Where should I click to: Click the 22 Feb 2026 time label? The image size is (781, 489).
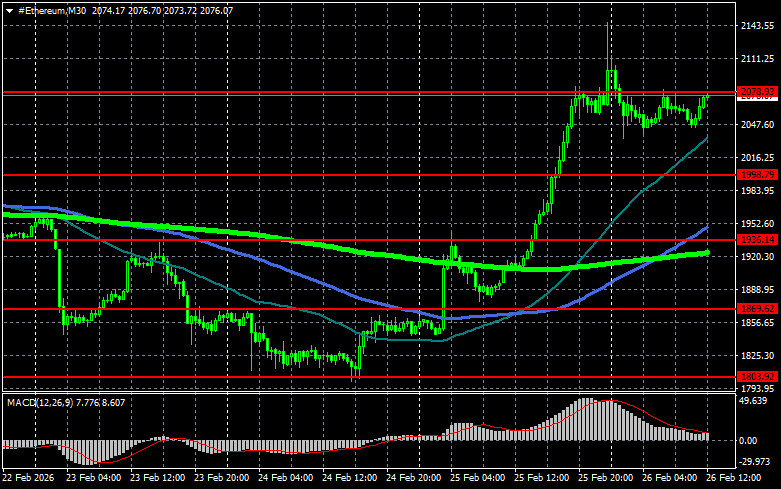28,478
